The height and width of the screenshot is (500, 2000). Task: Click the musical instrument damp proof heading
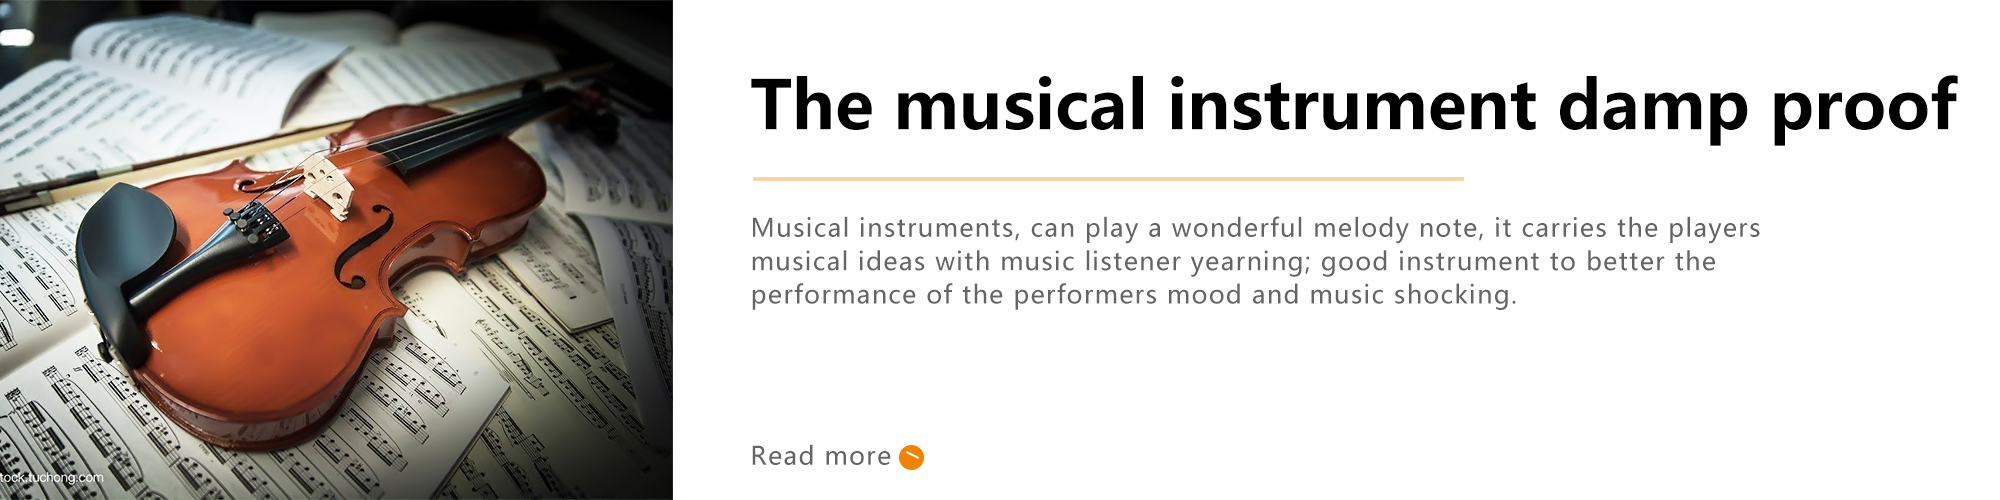(1354, 106)
